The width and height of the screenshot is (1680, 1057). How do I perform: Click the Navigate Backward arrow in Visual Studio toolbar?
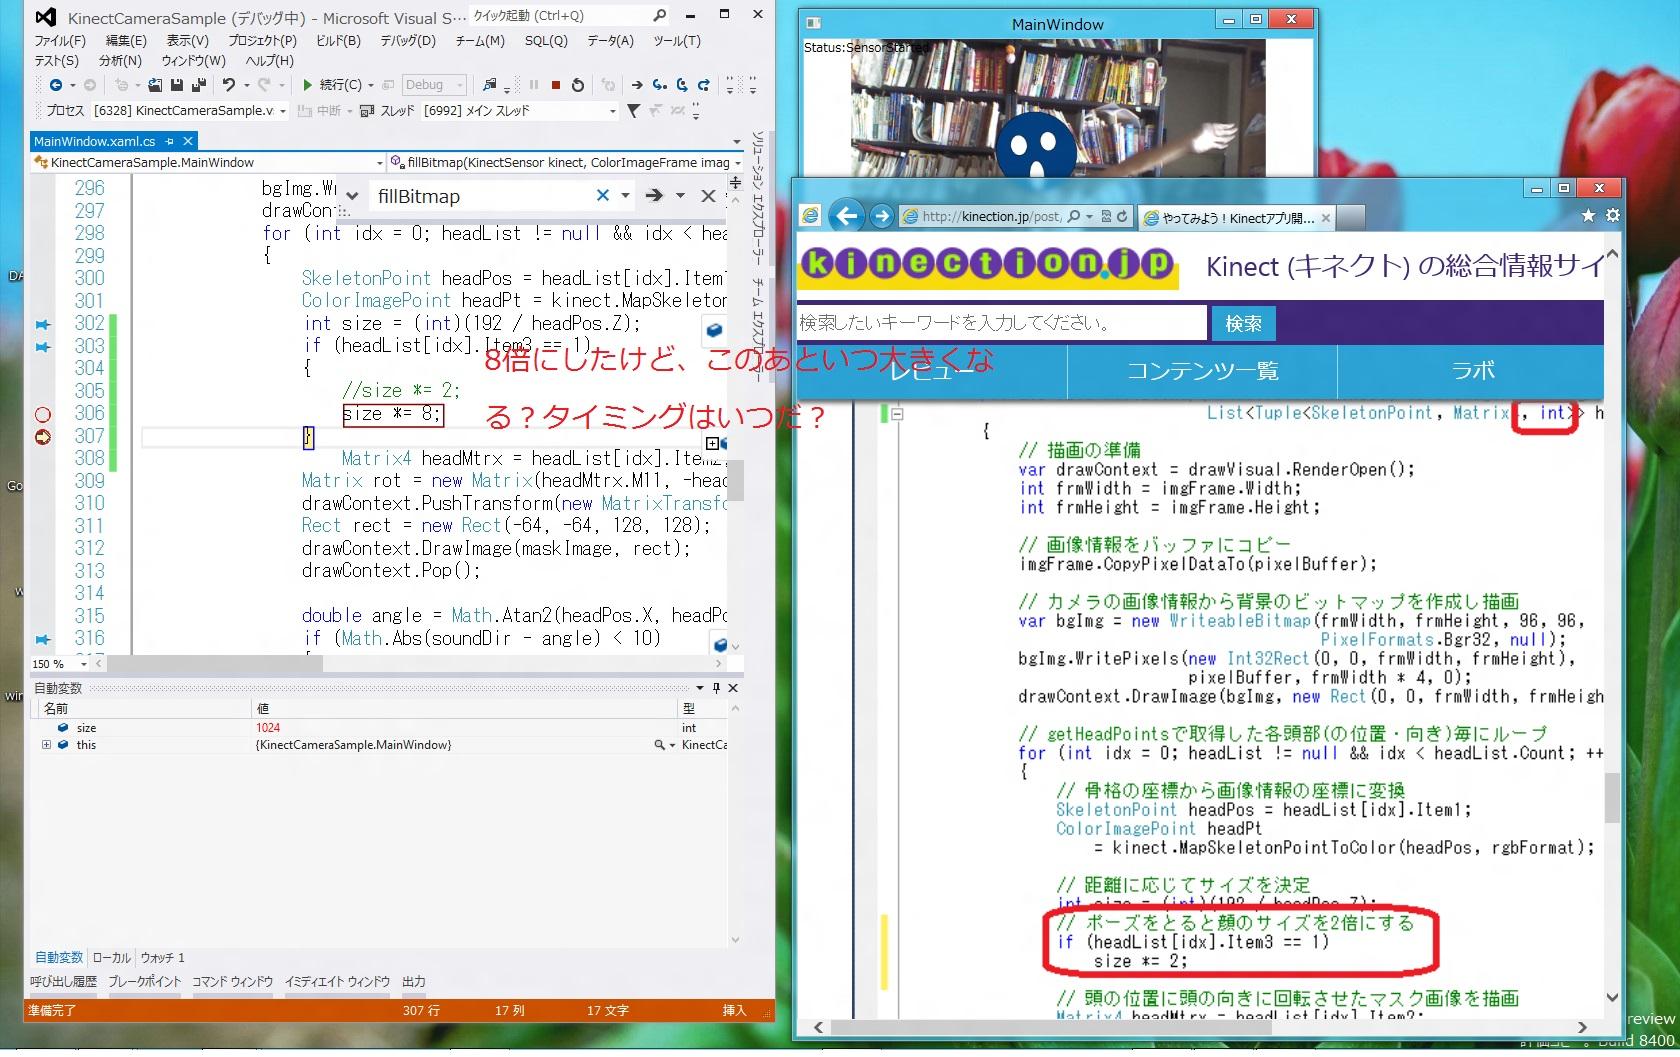click(x=56, y=85)
